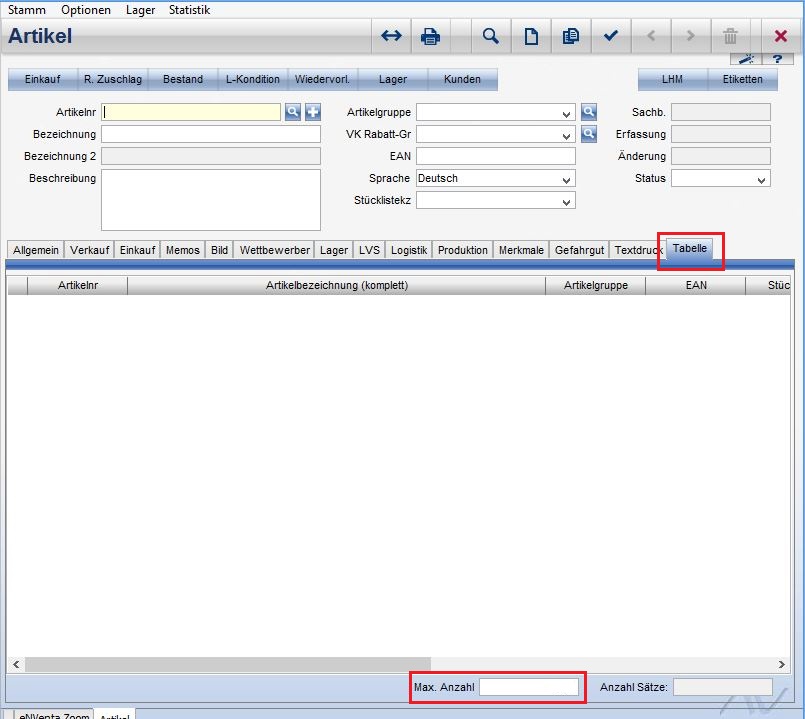Click the lookup icon next to Artikelgruppe
805x719 pixels.
[589, 113]
